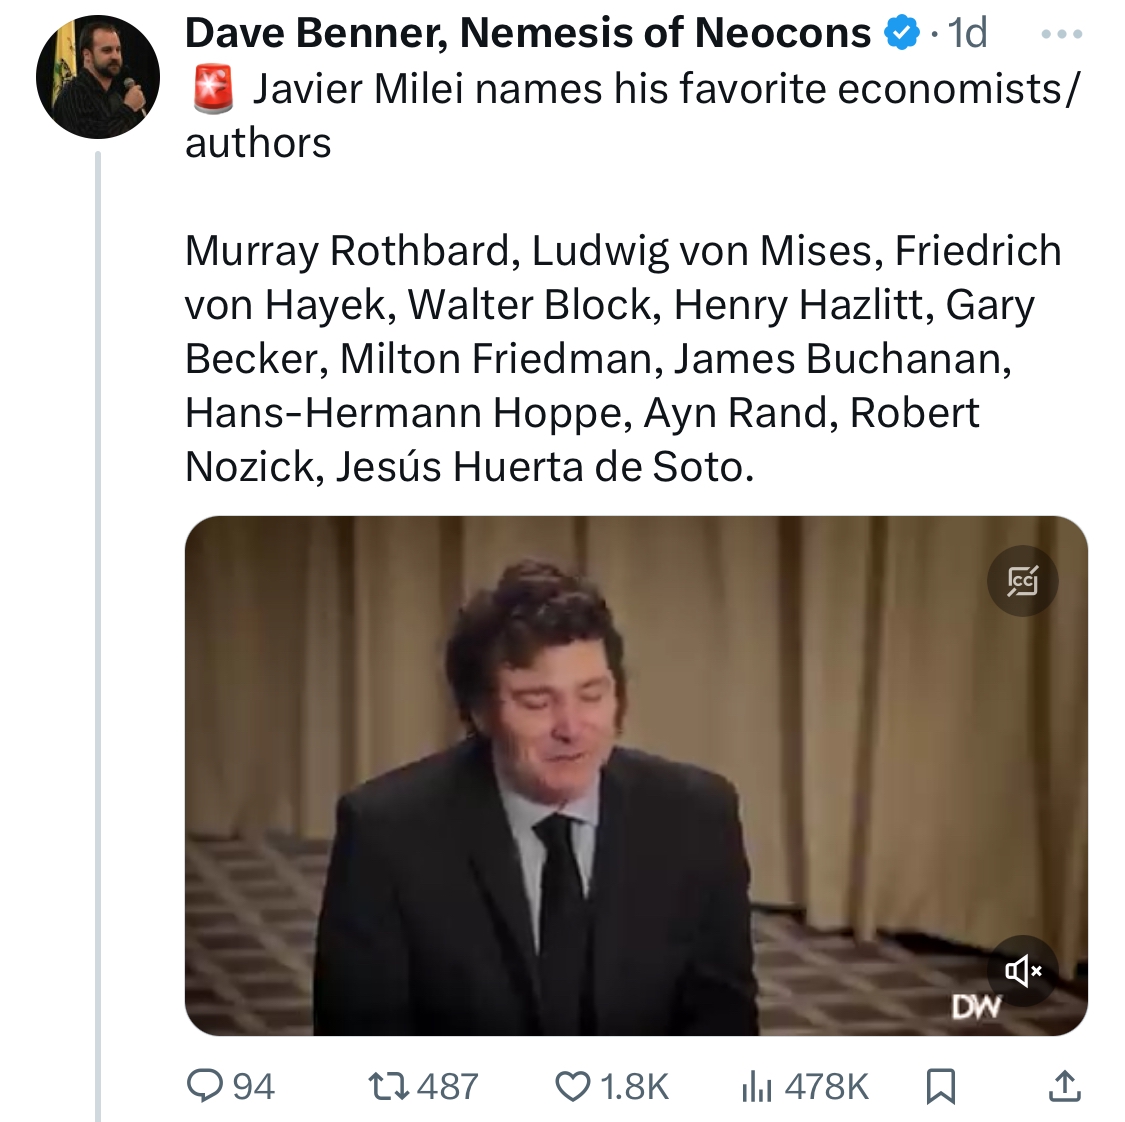Toggle closed captions on the video

pyautogui.click(x=1022, y=581)
